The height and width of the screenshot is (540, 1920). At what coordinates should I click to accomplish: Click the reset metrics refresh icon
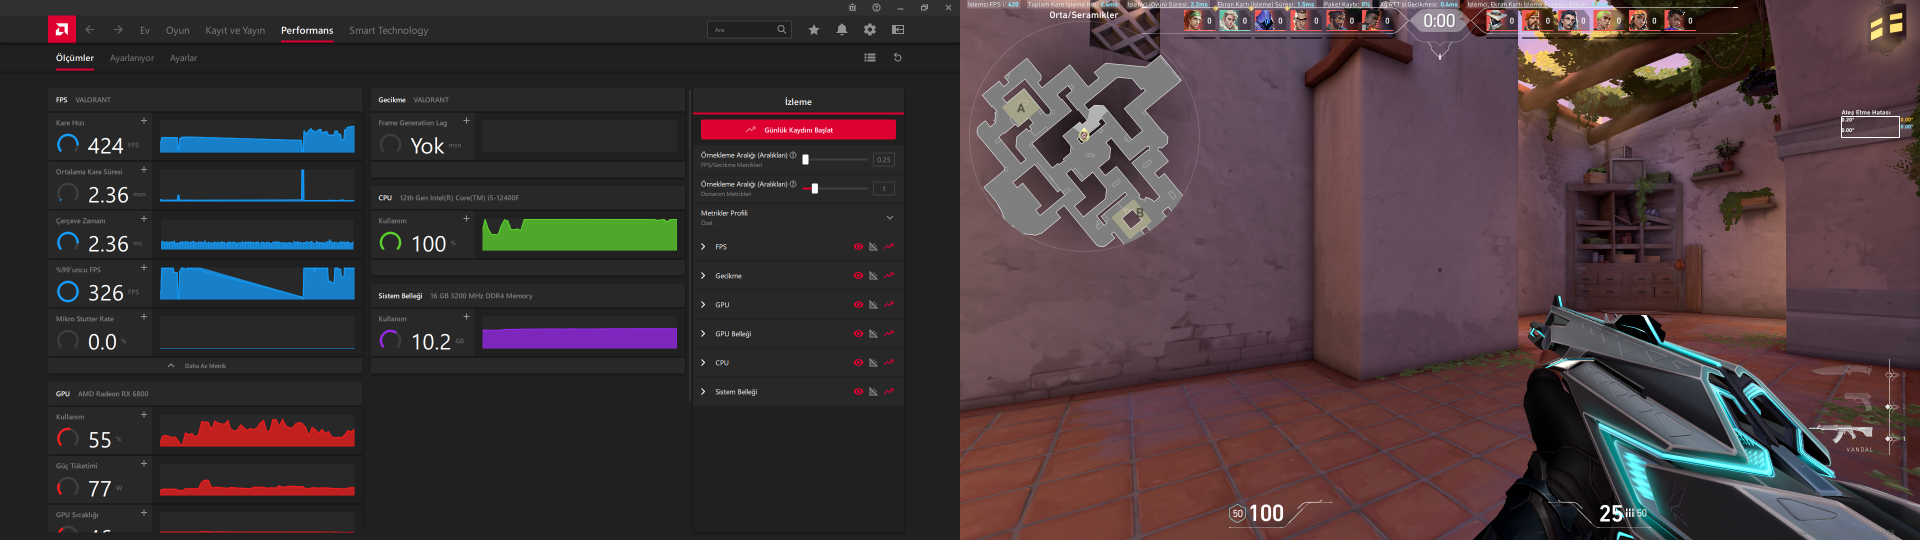point(897,58)
